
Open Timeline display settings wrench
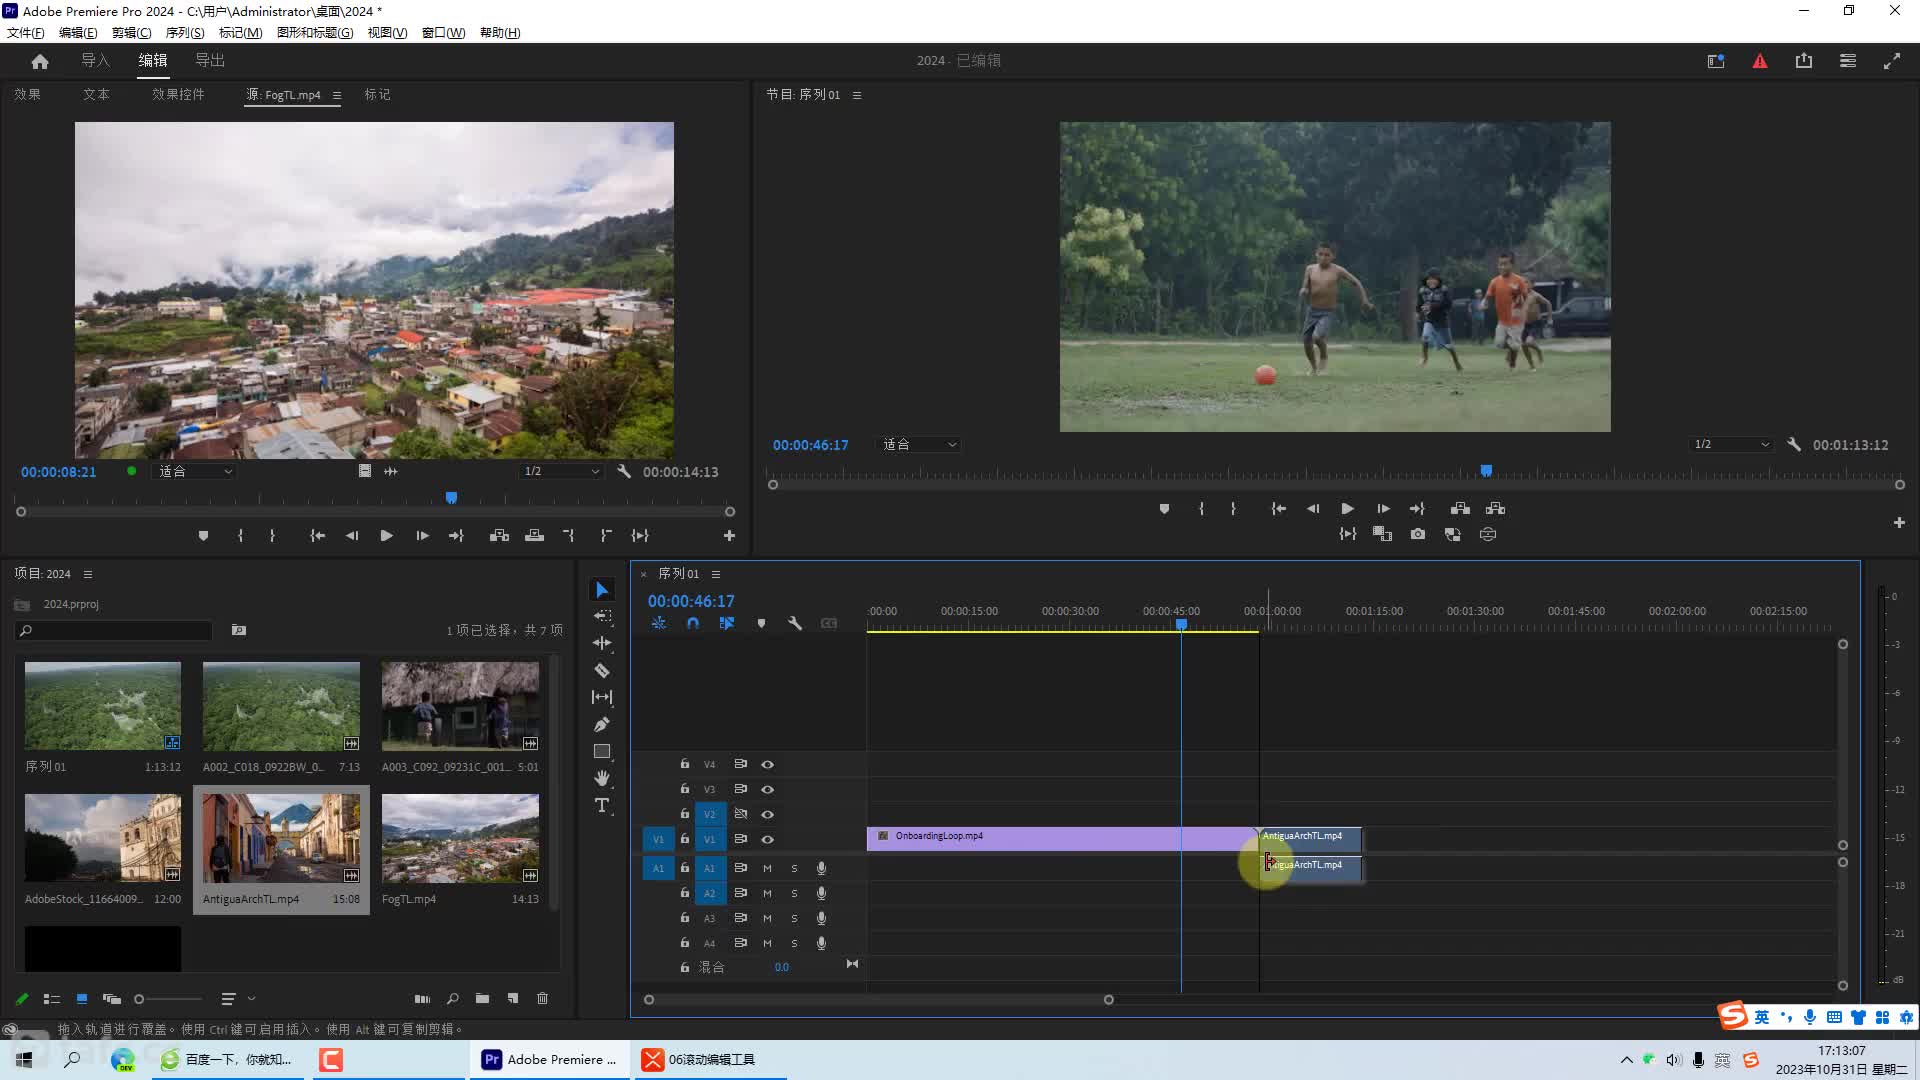point(795,623)
